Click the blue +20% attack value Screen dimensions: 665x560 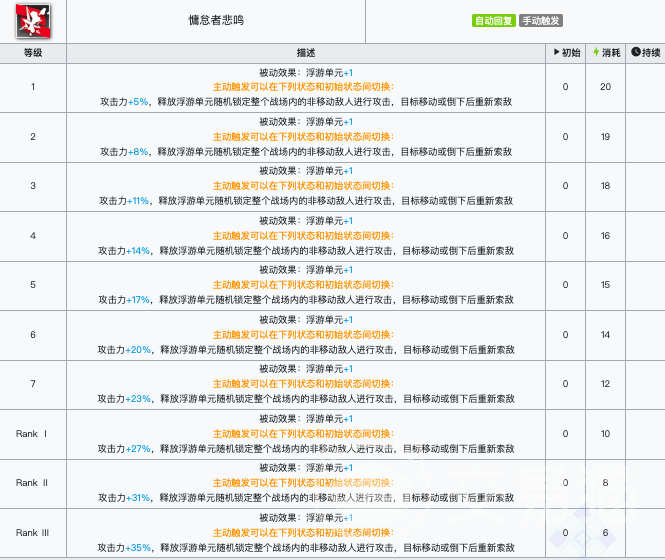(x=138, y=350)
